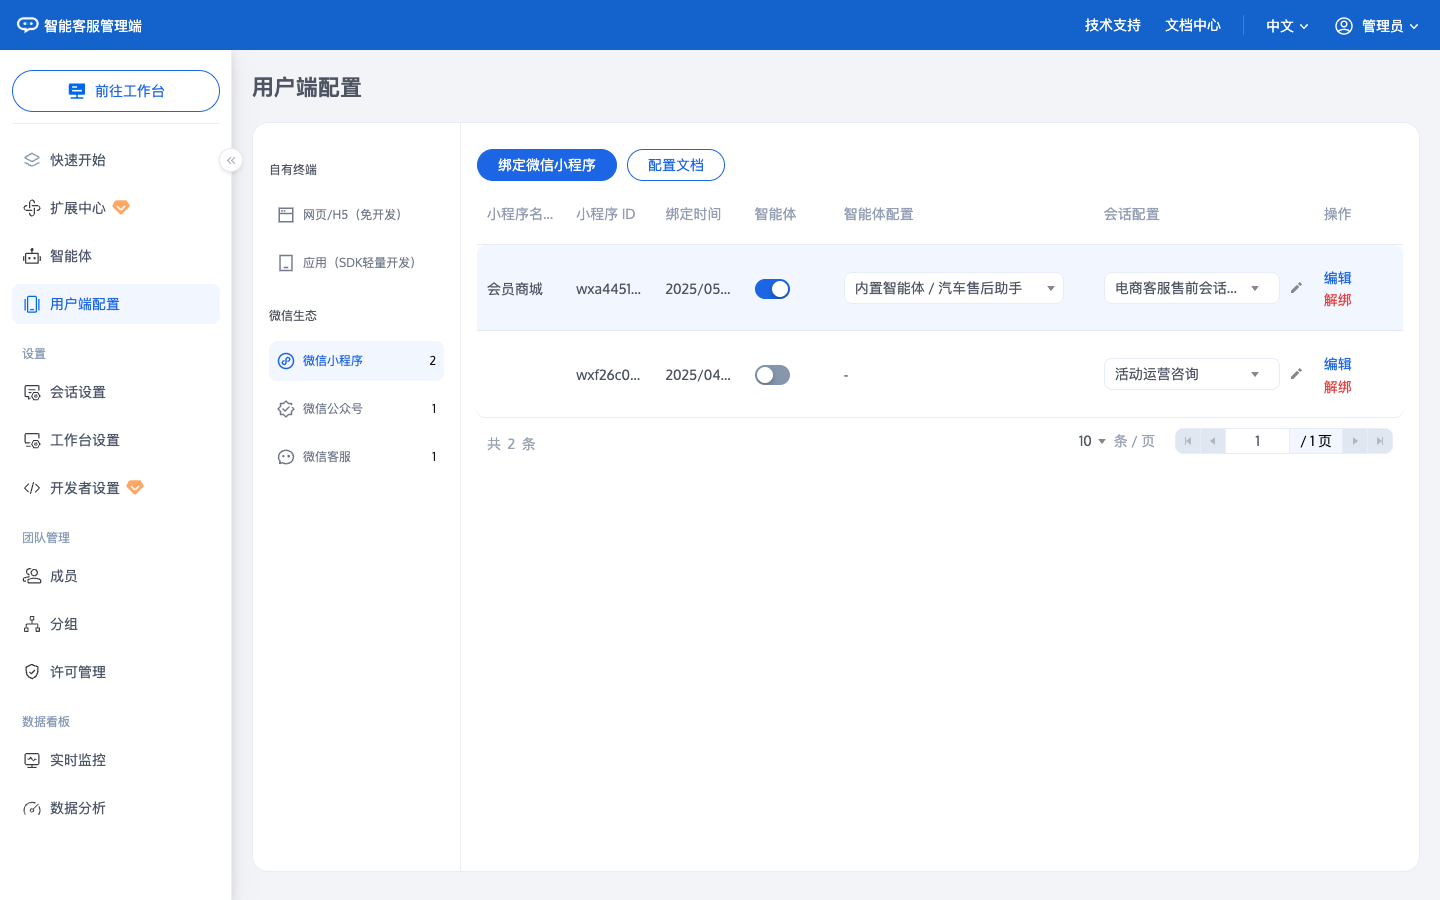Image resolution: width=1440 pixels, height=900 pixels.
Task: Select 微信客服 in the terminal list
Action: (356, 457)
